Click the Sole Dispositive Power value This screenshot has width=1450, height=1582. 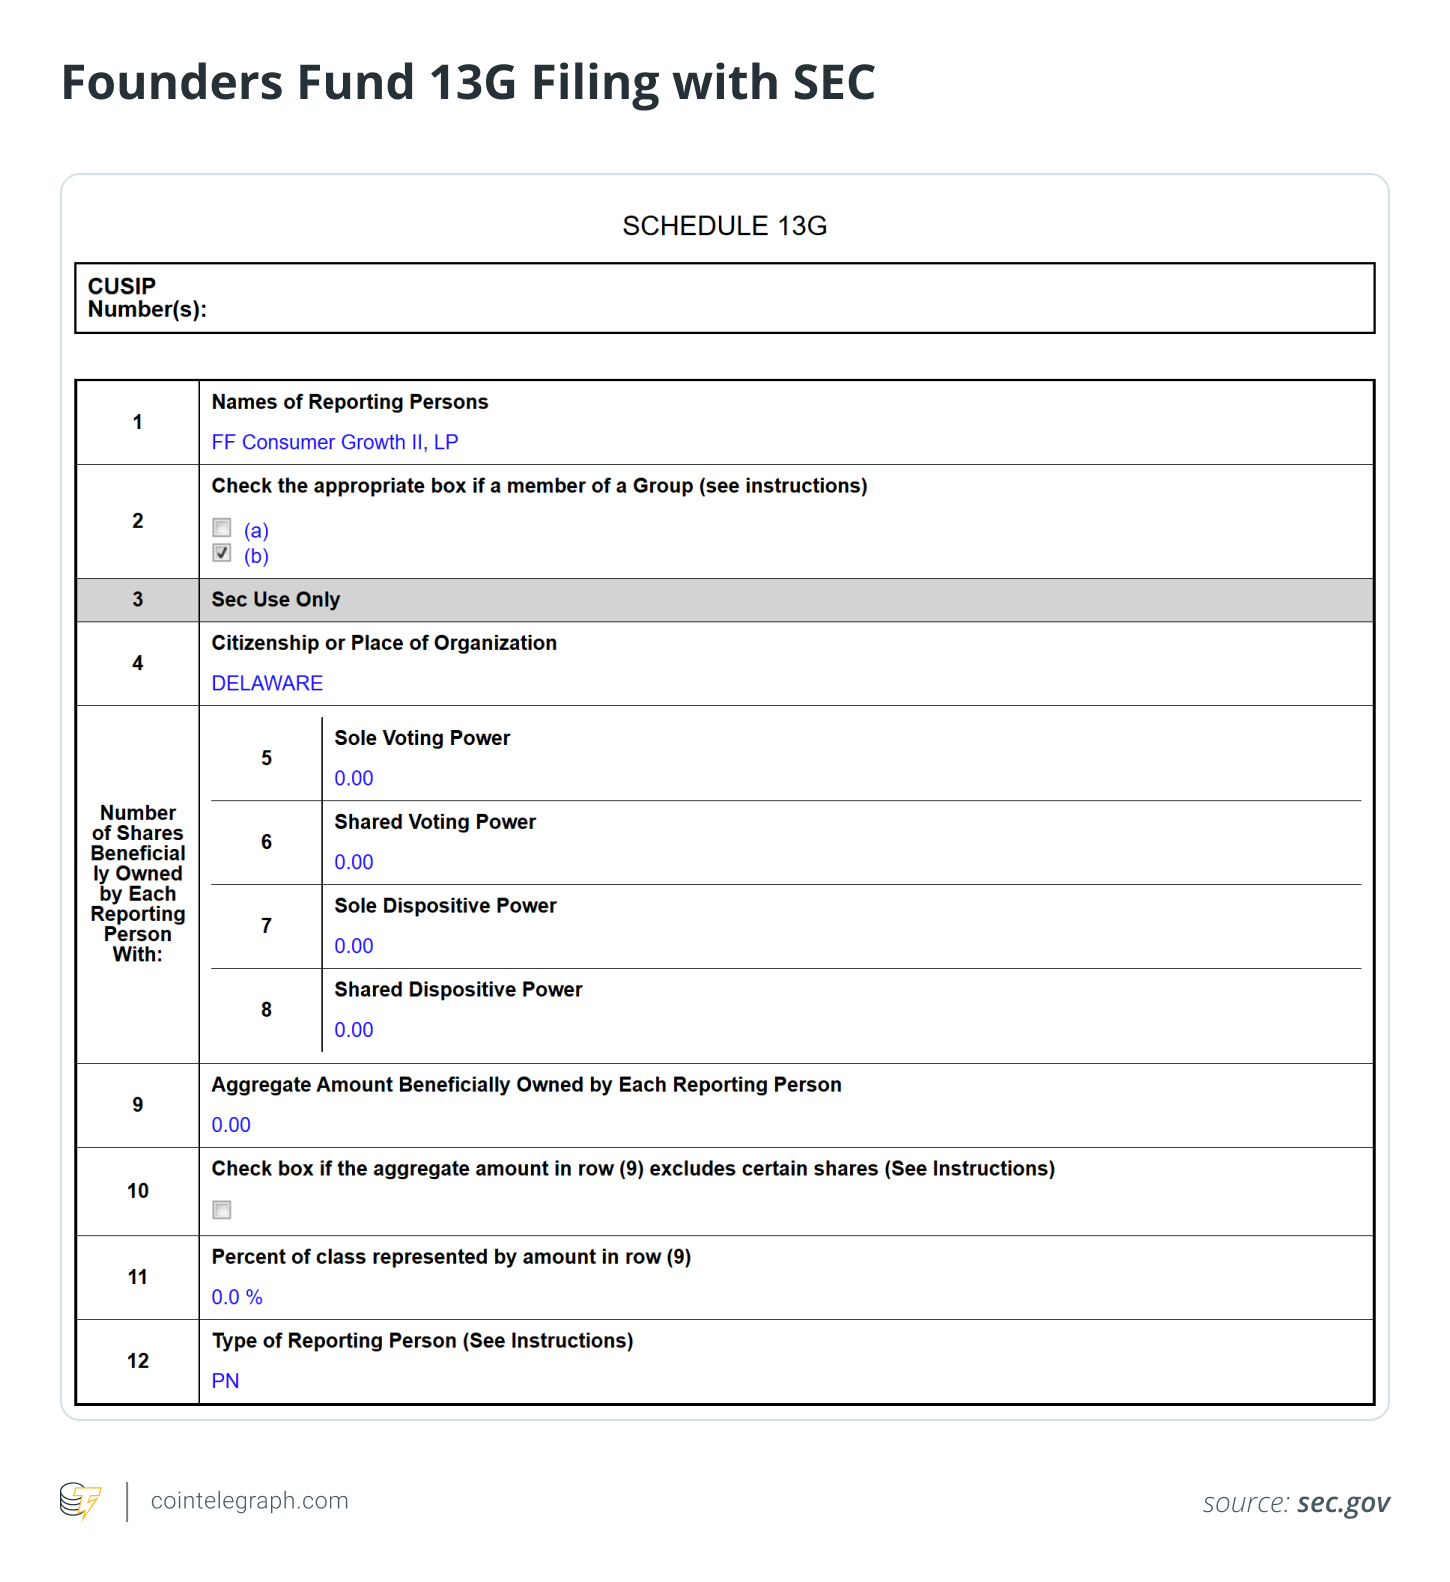click(354, 946)
